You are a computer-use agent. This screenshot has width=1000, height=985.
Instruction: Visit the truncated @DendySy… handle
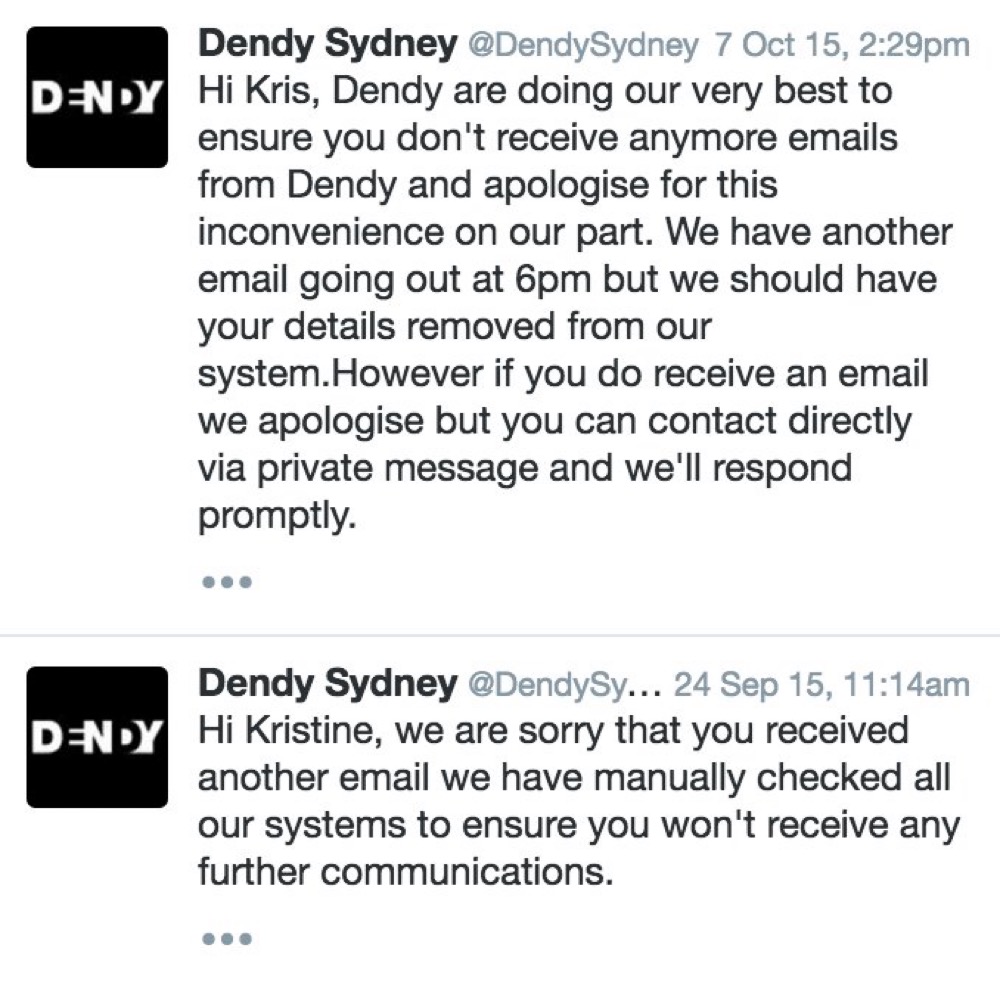click(566, 685)
